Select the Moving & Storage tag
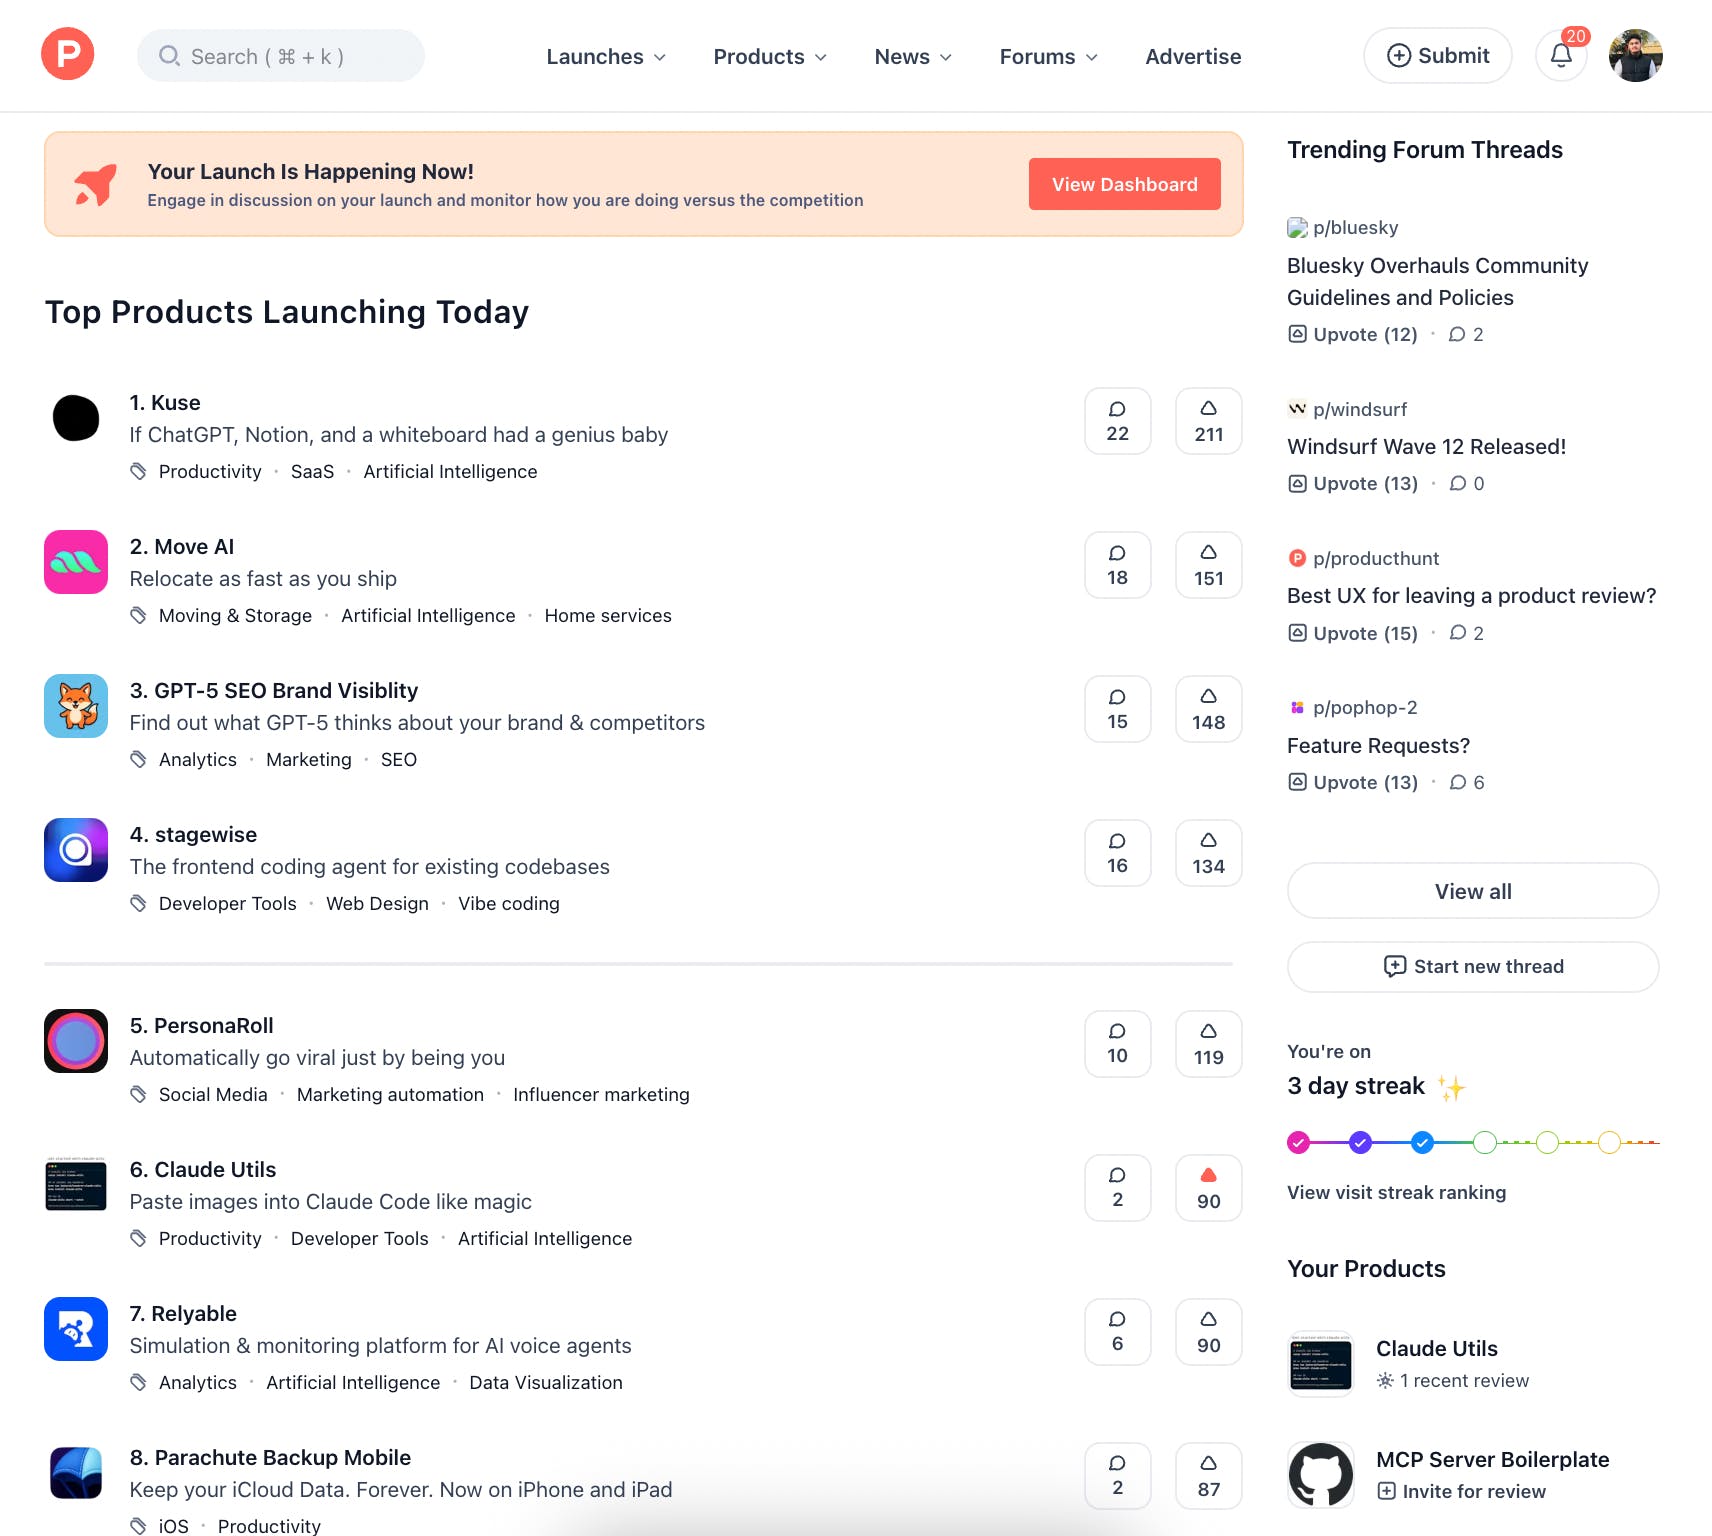1712x1536 pixels. pos(235,615)
